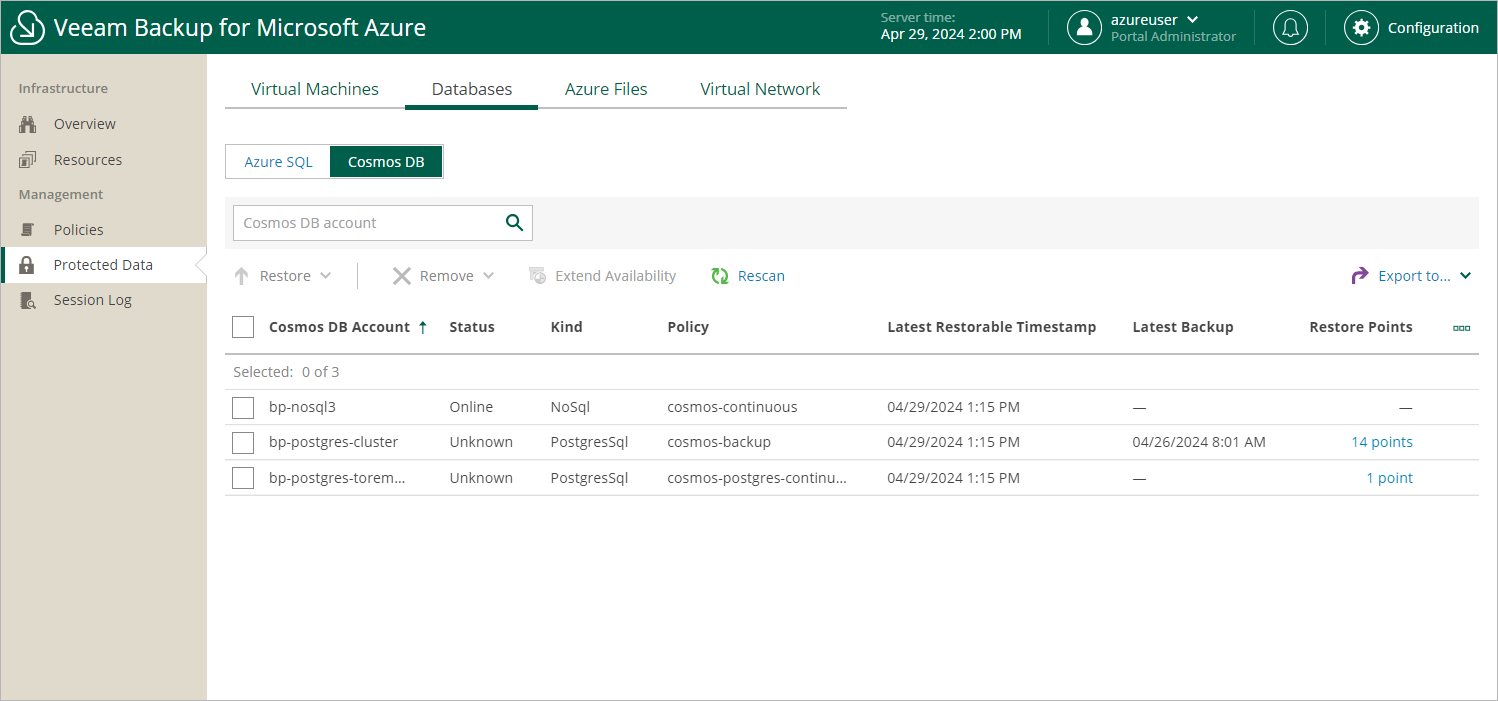The width and height of the screenshot is (1498, 701).
Task: Select the bp-nosql3 account name
Action: pos(302,407)
